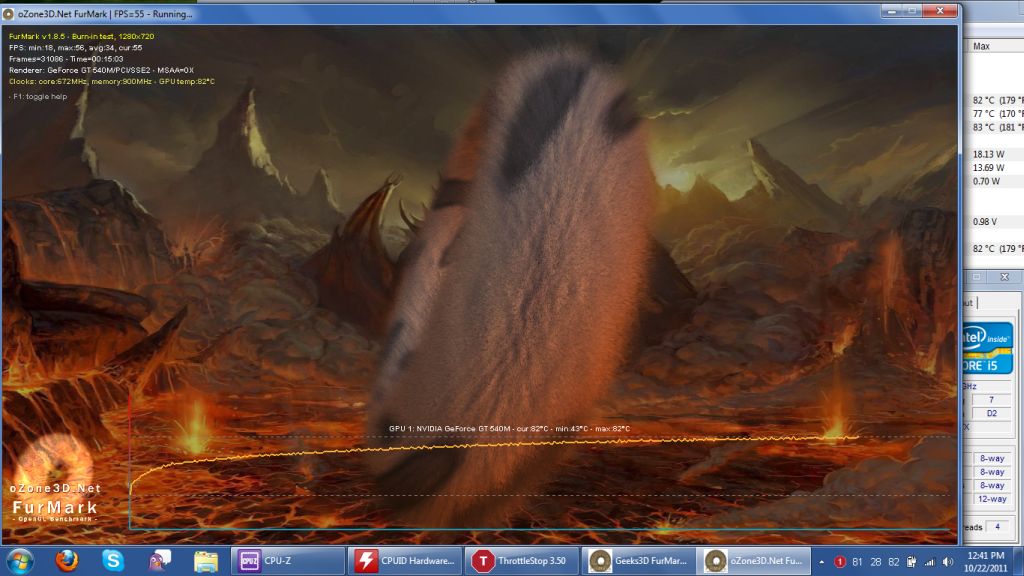Click the FurMark window title bar icon
The width and height of the screenshot is (1024, 576).
click(8, 14)
